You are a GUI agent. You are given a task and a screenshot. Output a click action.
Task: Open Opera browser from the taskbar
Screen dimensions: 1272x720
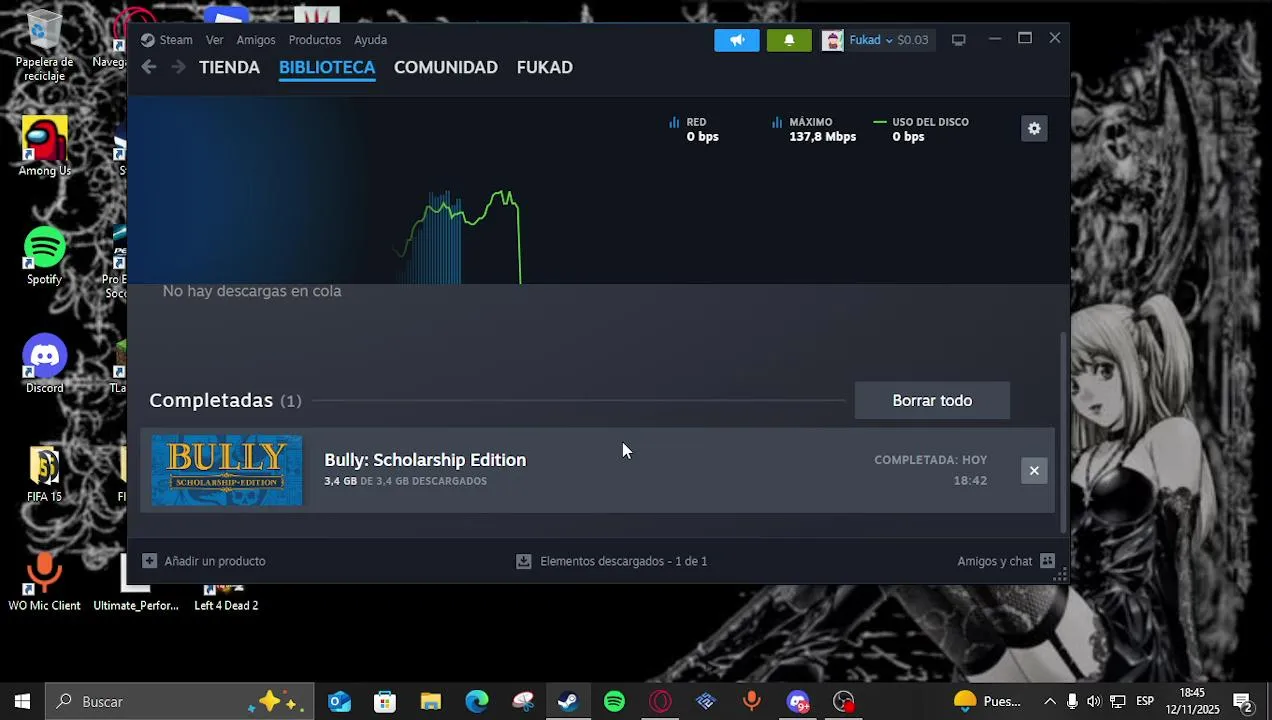click(660, 702)
